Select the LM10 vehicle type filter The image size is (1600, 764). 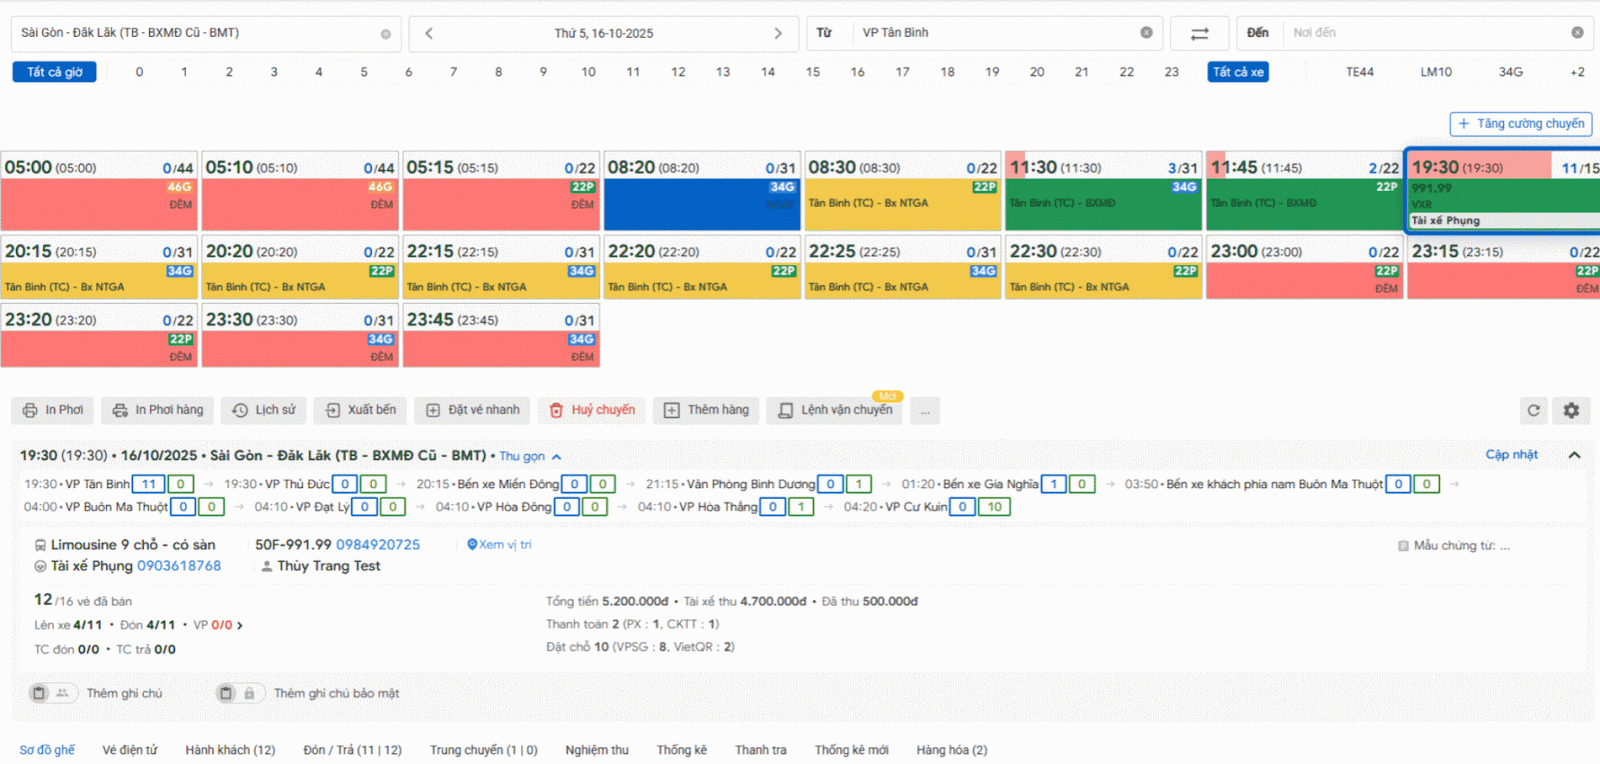coord(1435,72)
